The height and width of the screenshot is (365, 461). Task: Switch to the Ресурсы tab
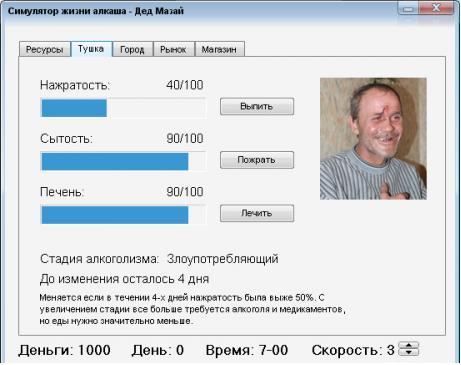coord(45,49)
